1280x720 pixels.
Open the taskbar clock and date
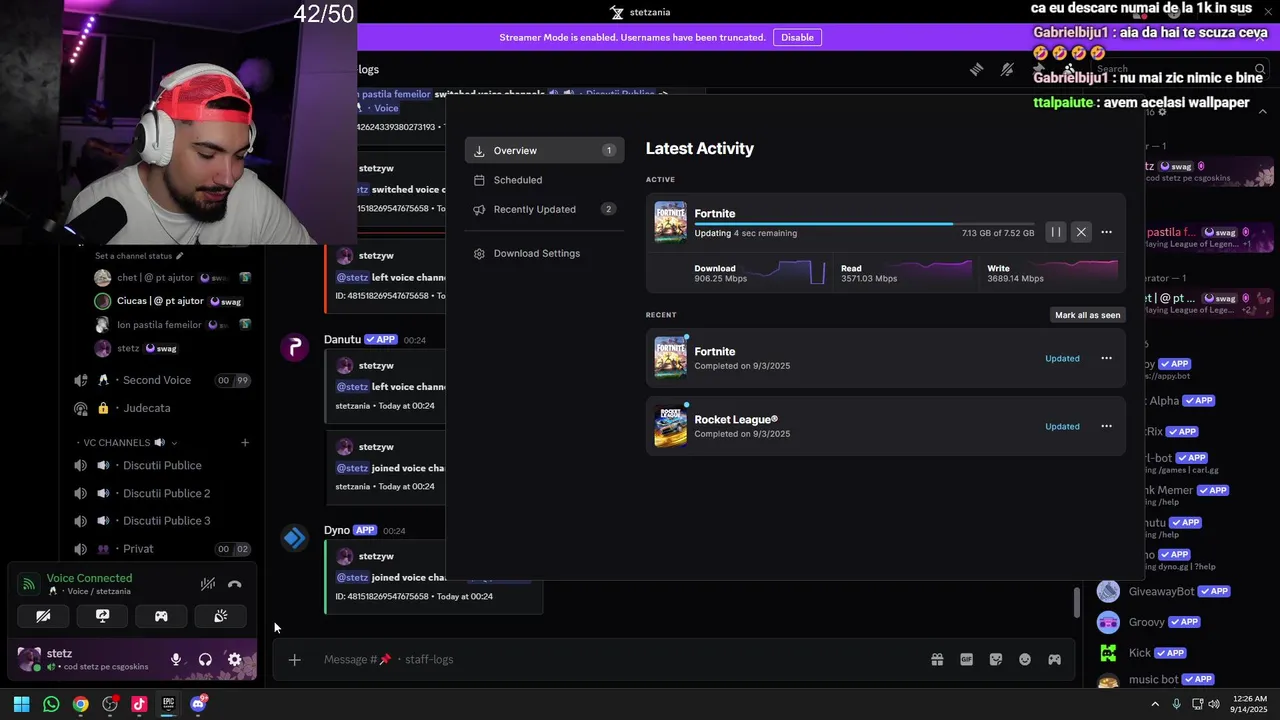click(1250, 704)
